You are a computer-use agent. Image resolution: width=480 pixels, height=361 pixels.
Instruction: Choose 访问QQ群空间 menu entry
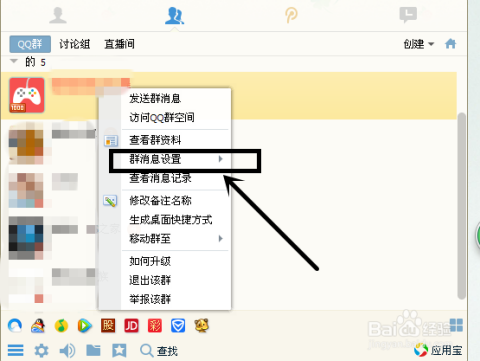[162, 117]
